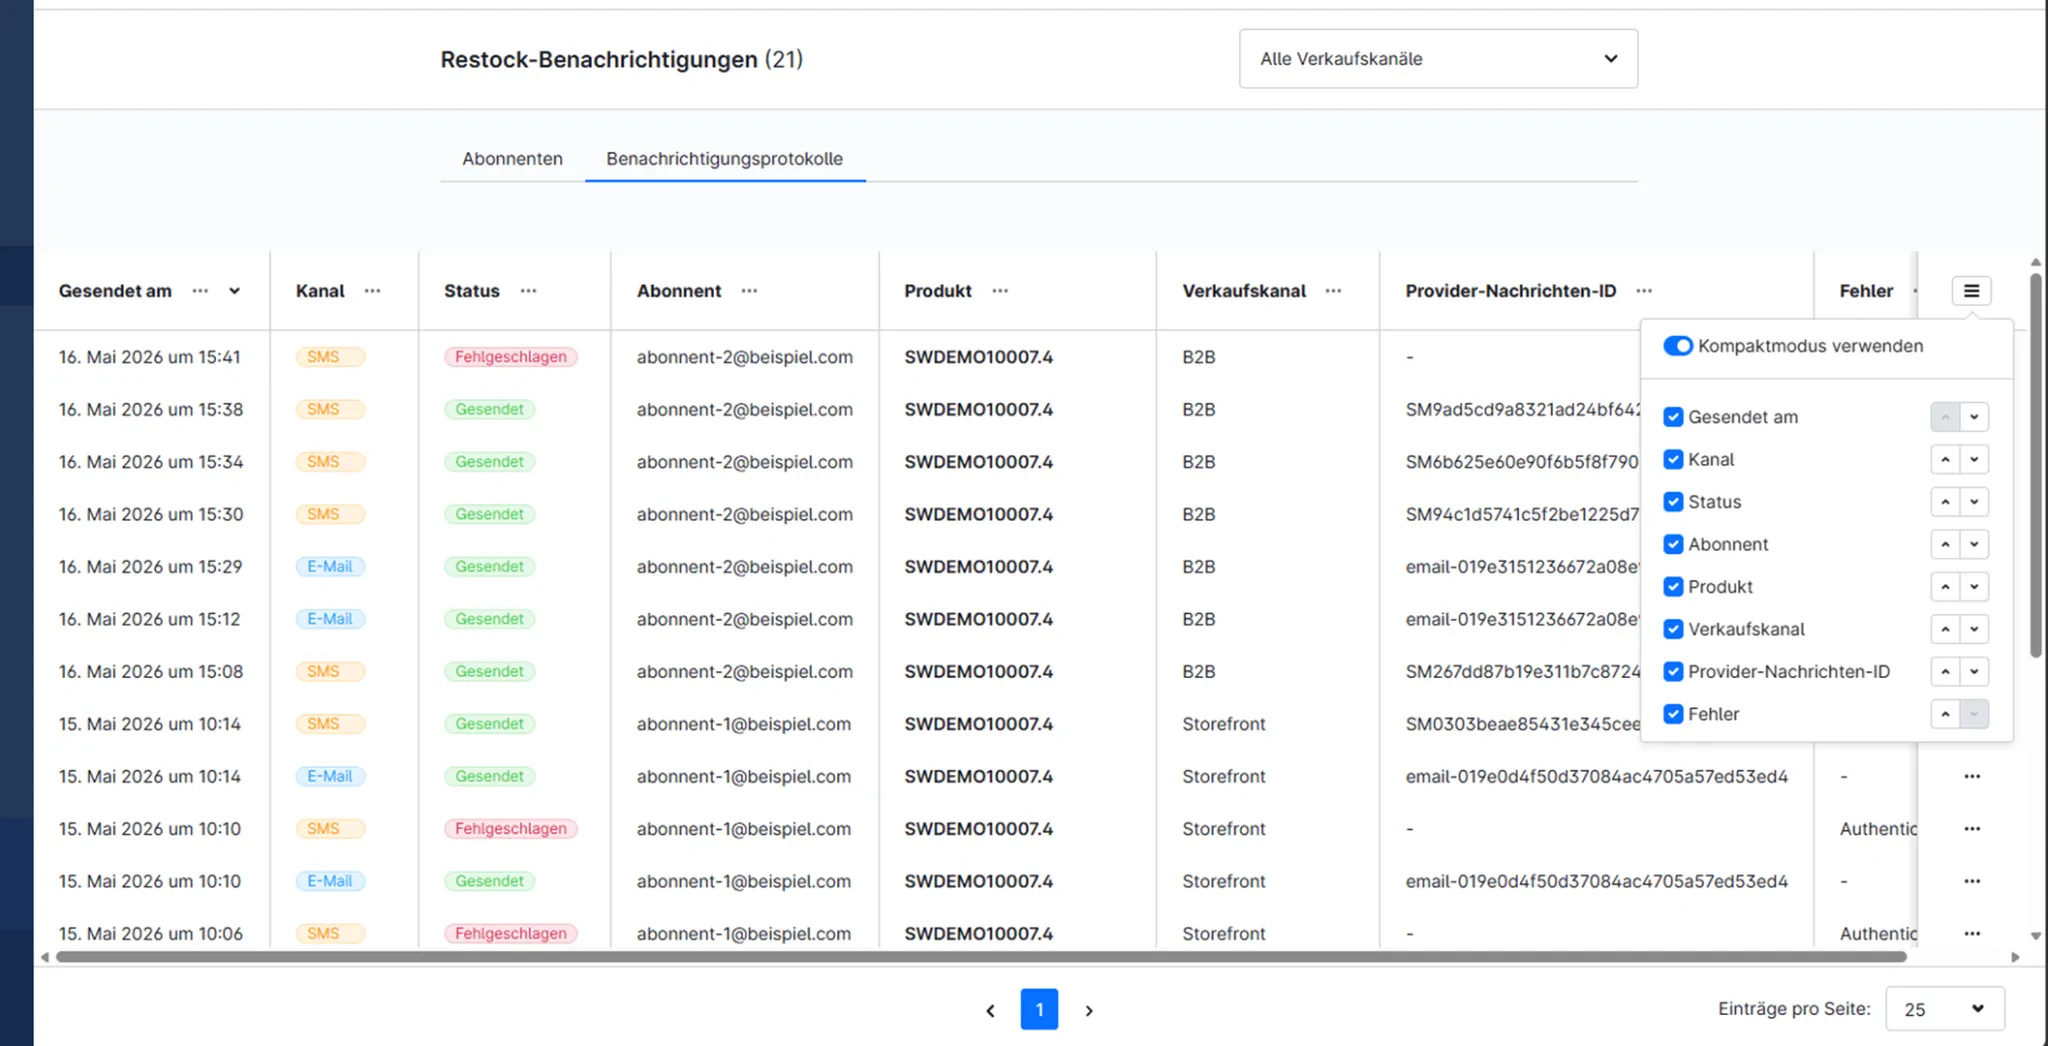Move Fehler column up
Image resolution: width=2048 pixels, height=1046 pixels.
click(1945, 714)
